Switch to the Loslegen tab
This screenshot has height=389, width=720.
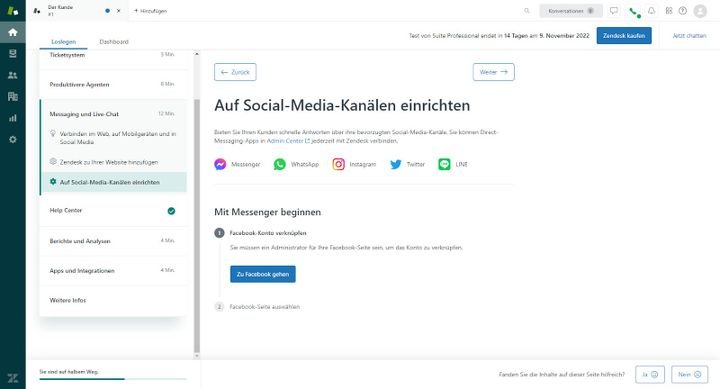(63, 42)
